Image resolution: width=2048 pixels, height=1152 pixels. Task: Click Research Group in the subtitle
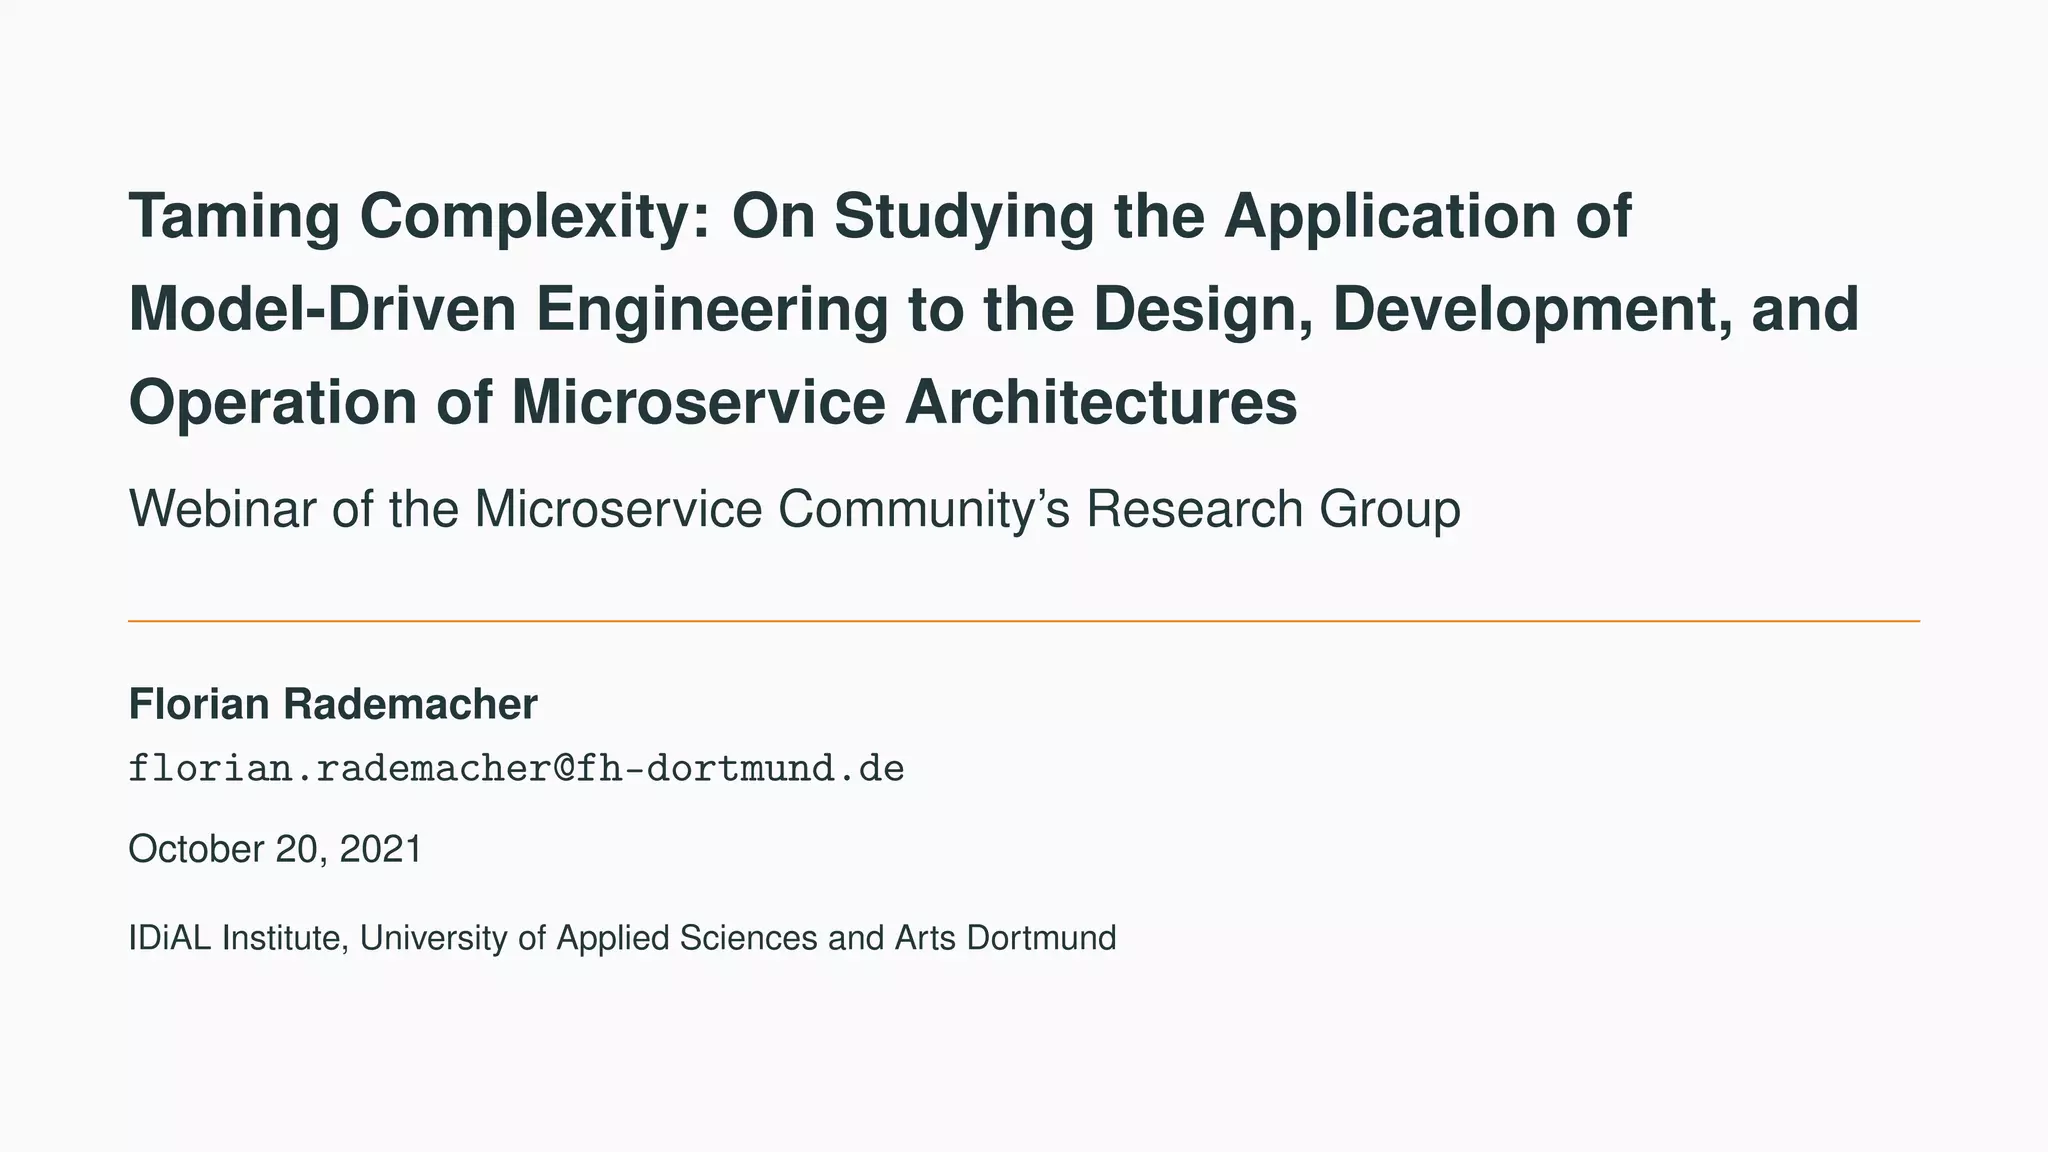(1273, 510)
